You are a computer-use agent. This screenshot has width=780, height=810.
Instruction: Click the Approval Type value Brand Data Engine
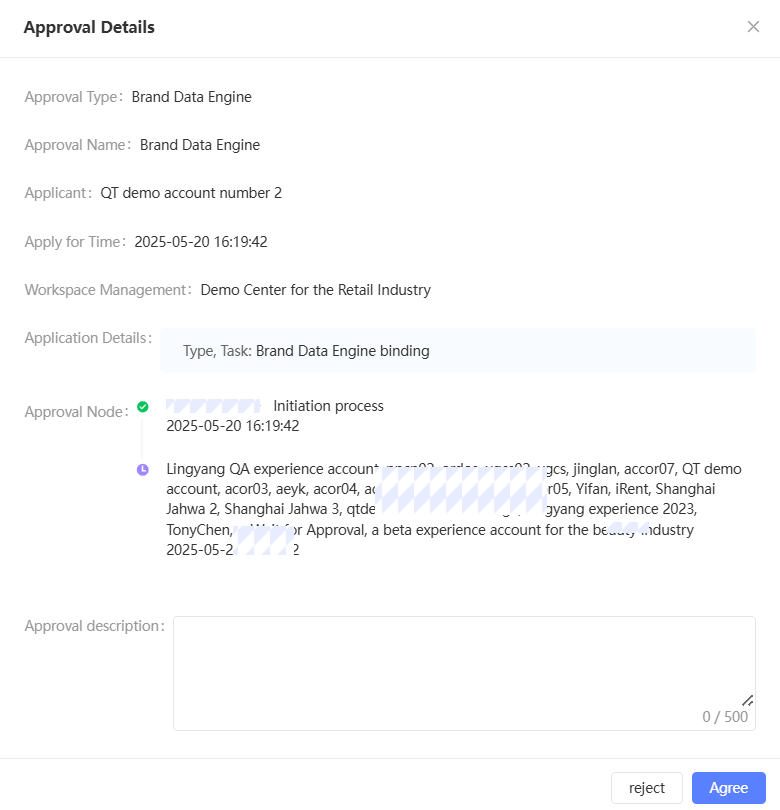[x=191, y=97]
